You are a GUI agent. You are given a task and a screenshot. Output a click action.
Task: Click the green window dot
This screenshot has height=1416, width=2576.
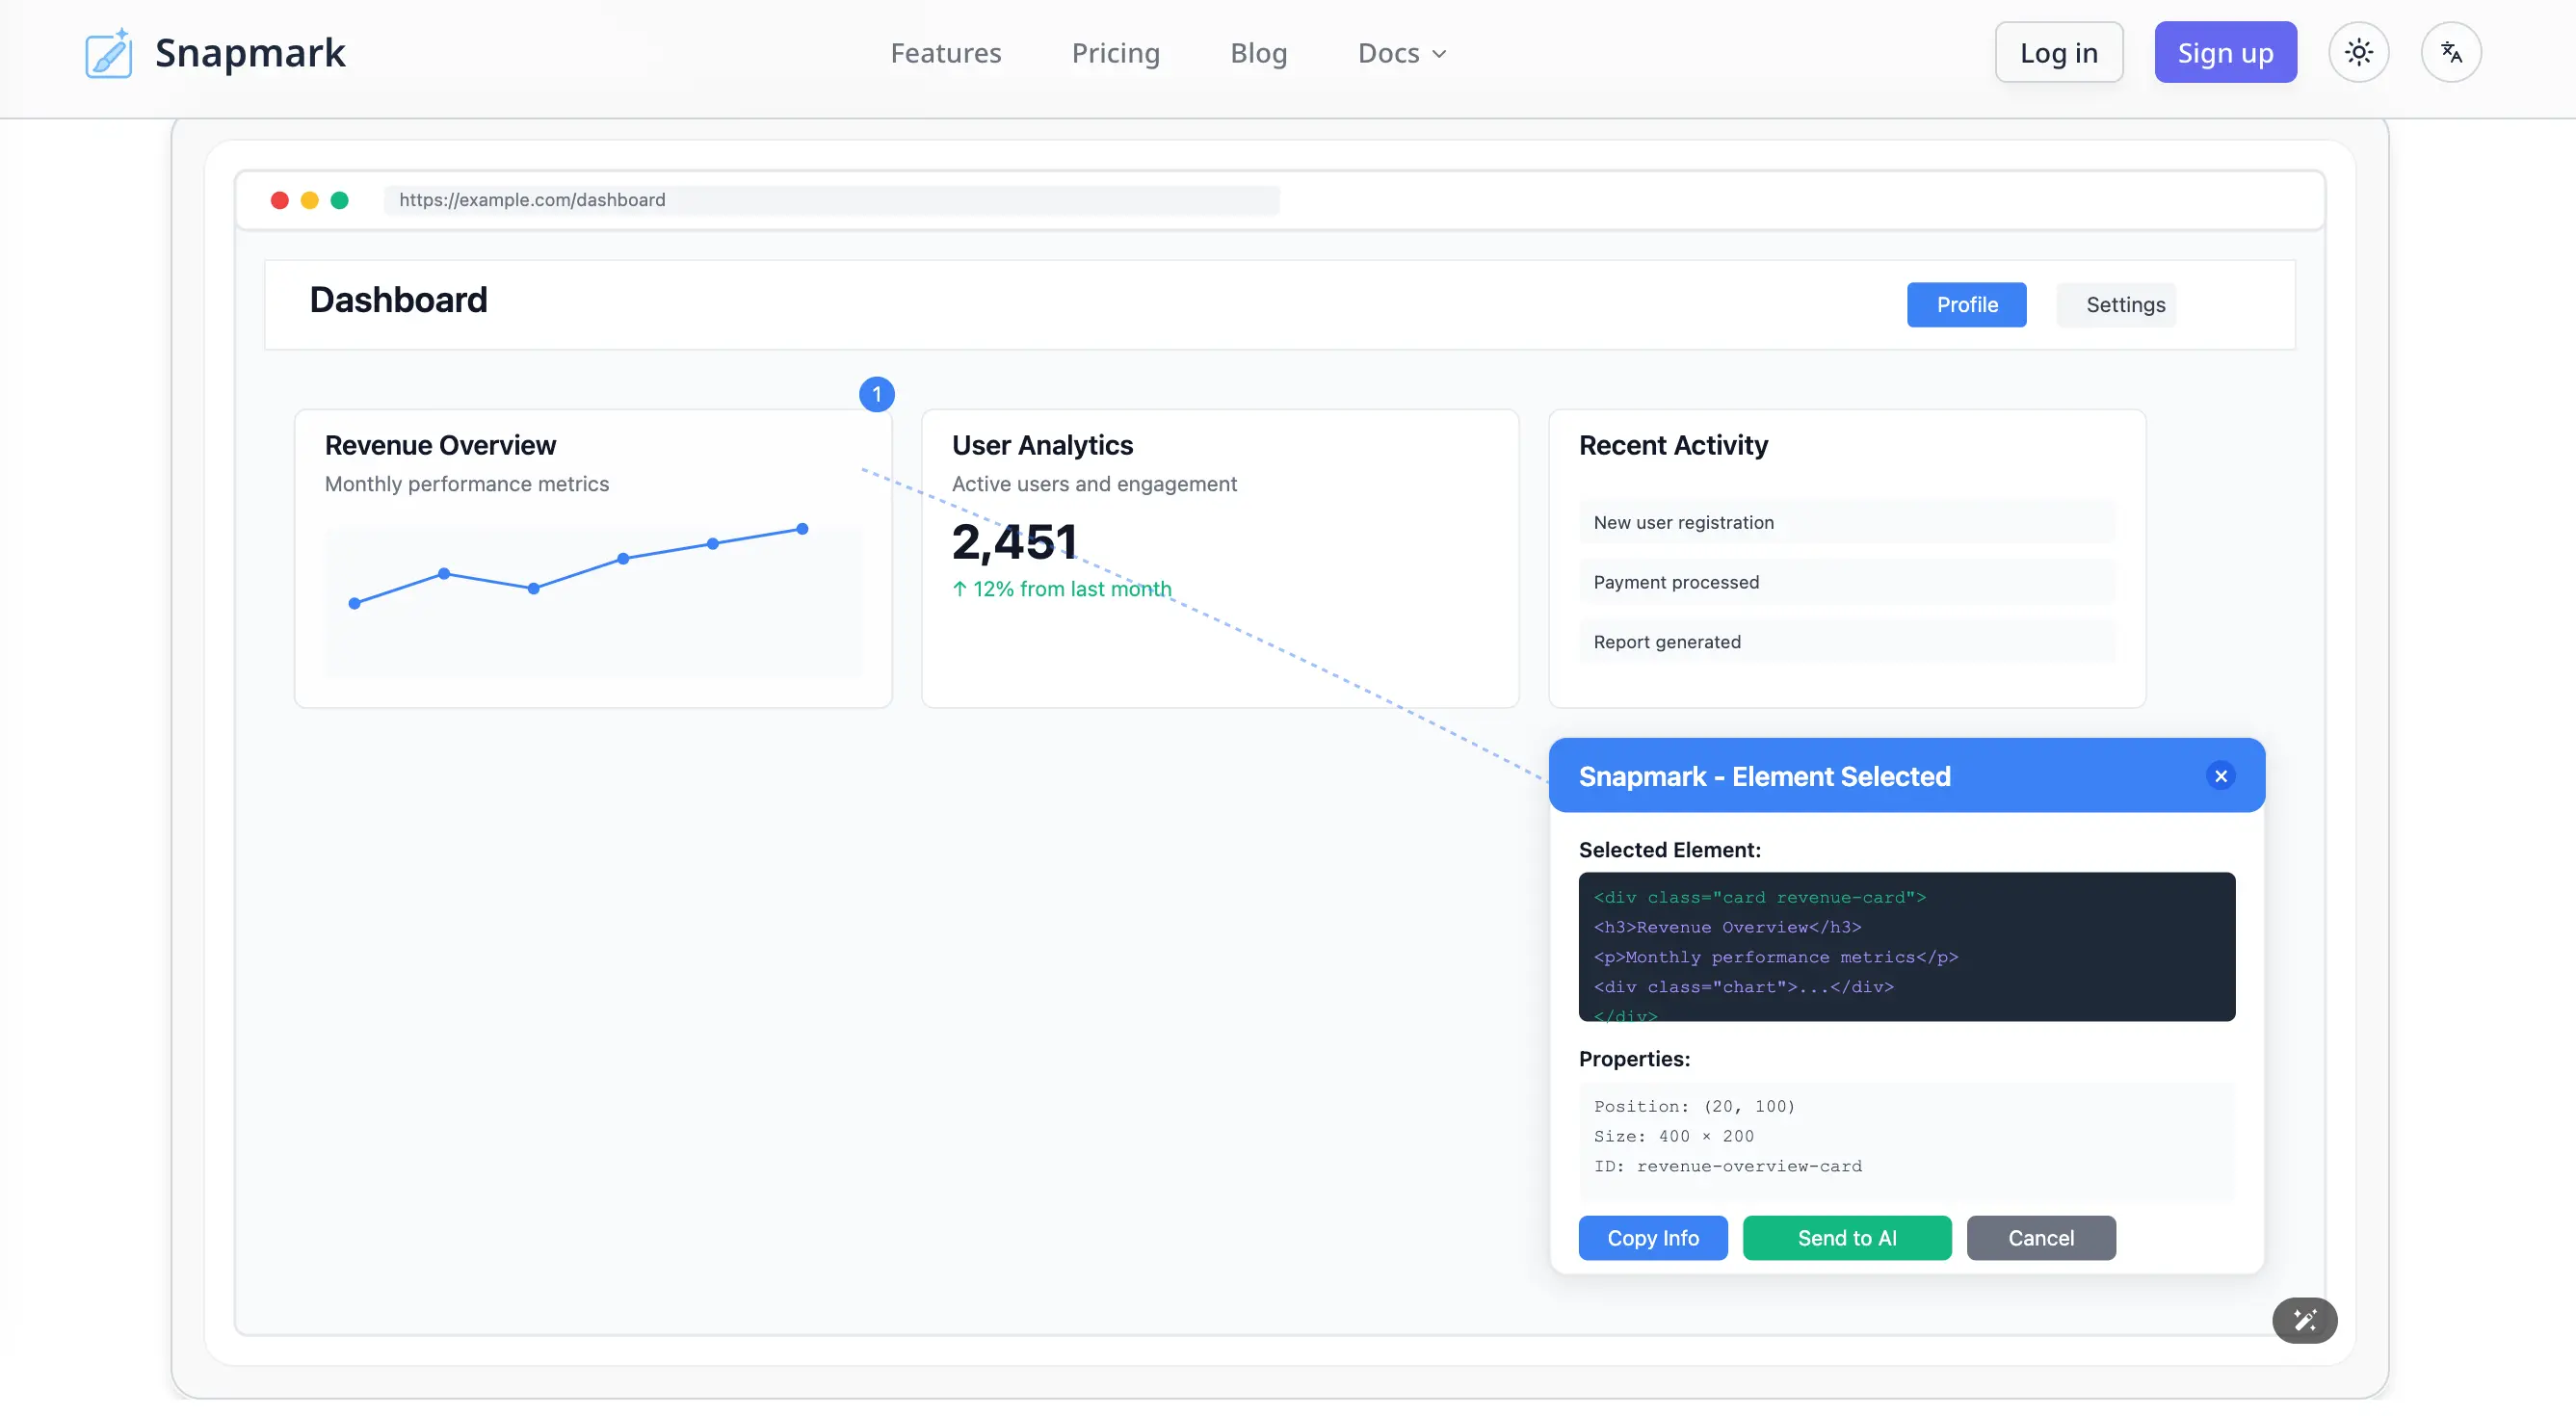[x=340, y=200]
